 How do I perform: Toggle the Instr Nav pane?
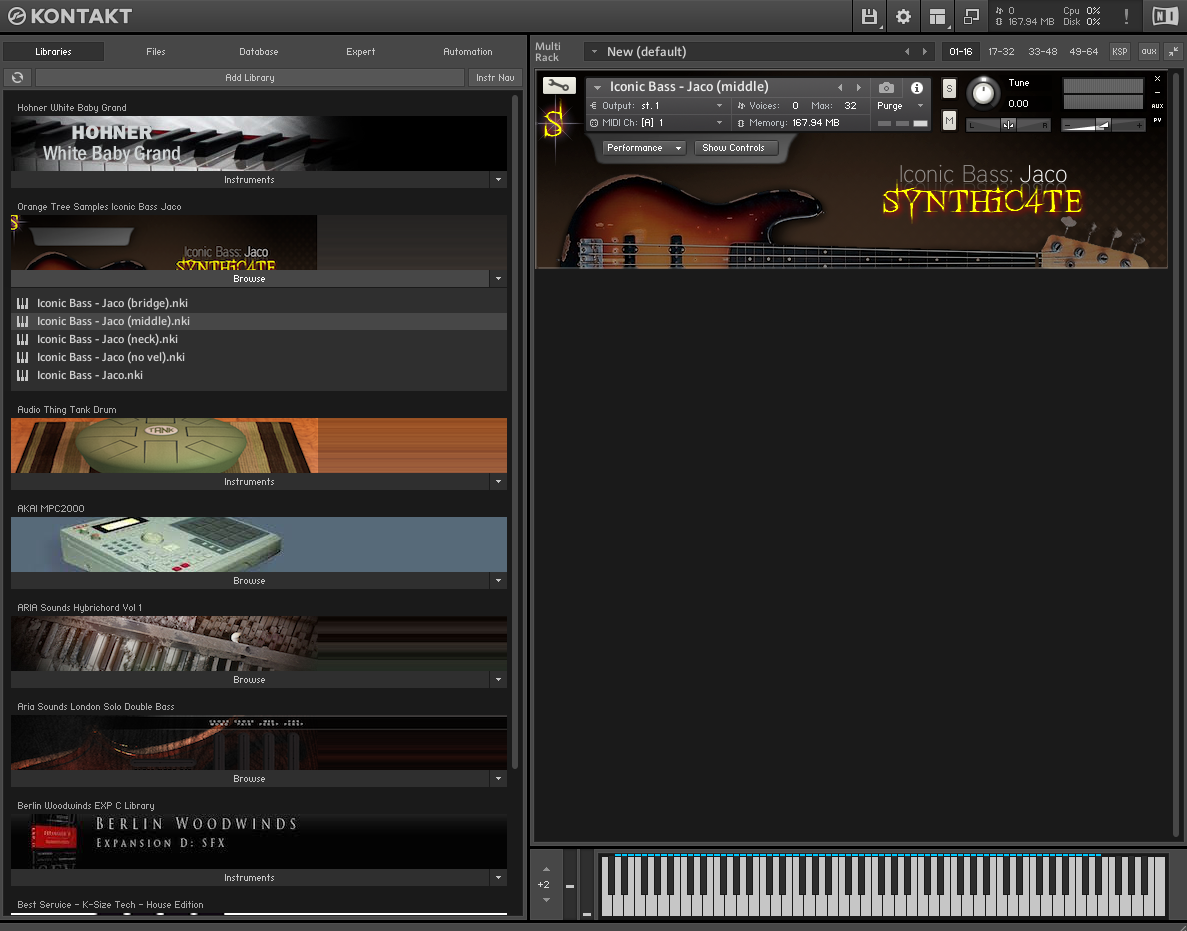[x=495, y=77]
